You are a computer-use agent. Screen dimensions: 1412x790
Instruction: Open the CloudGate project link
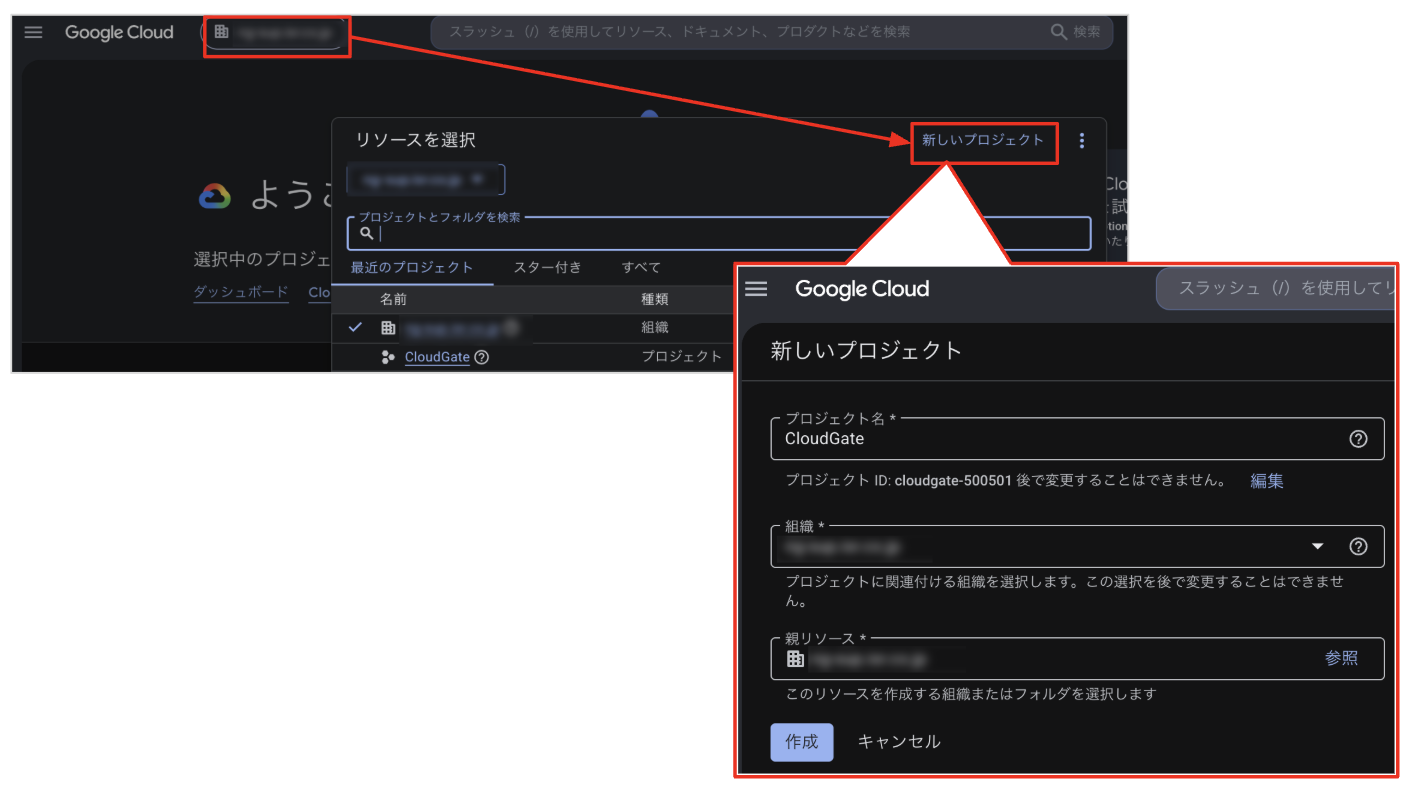(437, 357)
